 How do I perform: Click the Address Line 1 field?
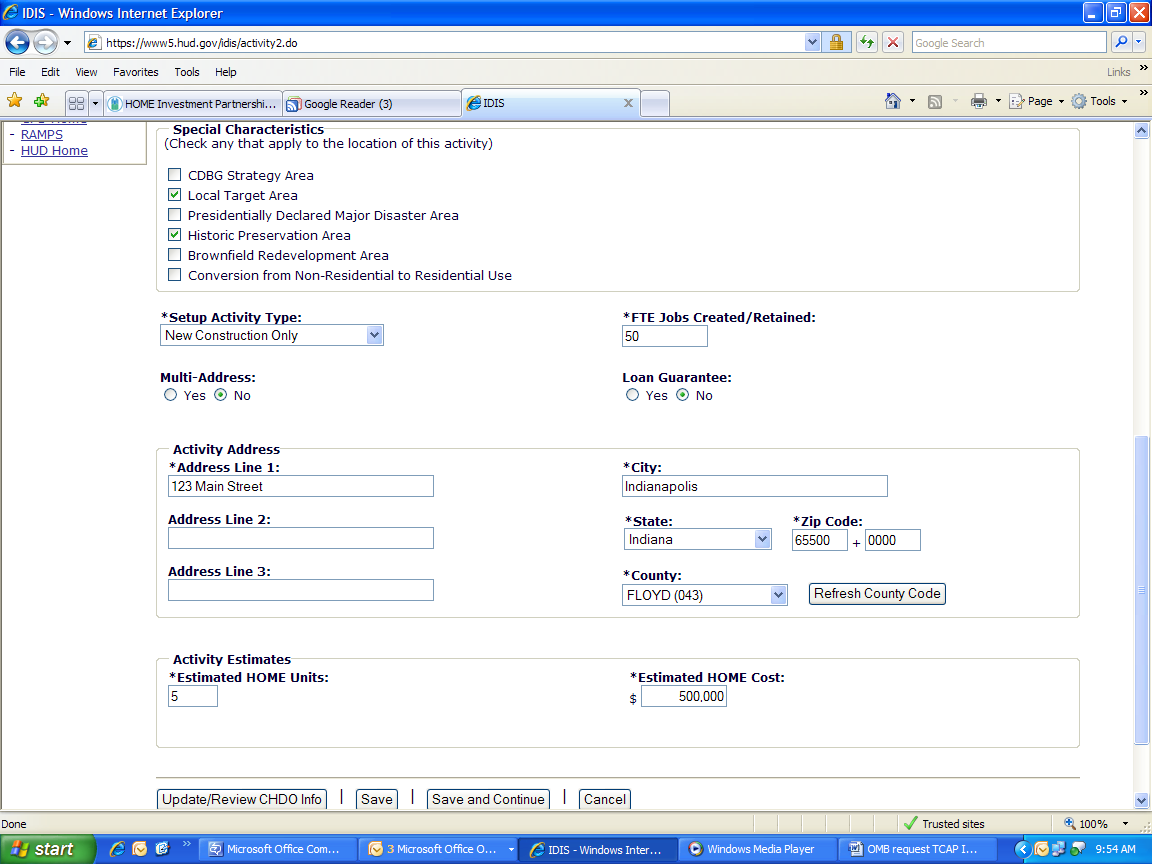click(300, 486)
